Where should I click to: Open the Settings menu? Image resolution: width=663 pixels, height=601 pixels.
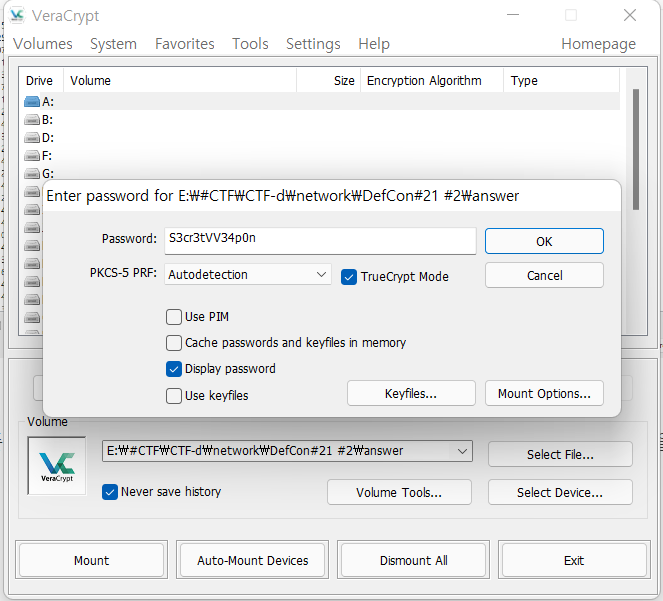pyautogui.click(x=313, y=44)
